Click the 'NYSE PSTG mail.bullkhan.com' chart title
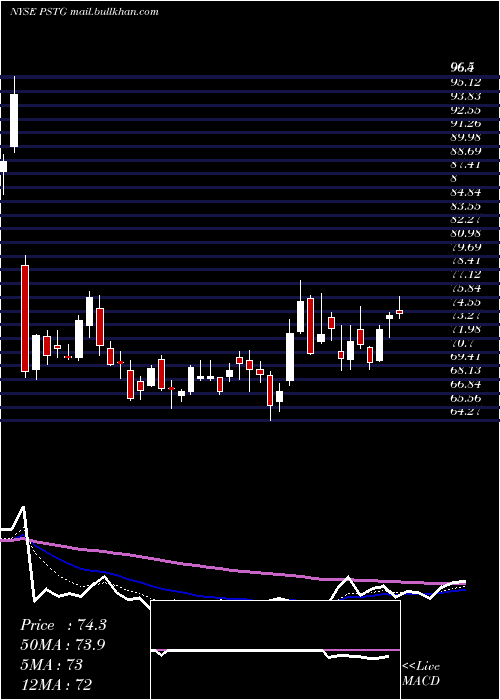The width and height of the screenshot is (500, 700). pyautogui.click(x=84, y=12)
